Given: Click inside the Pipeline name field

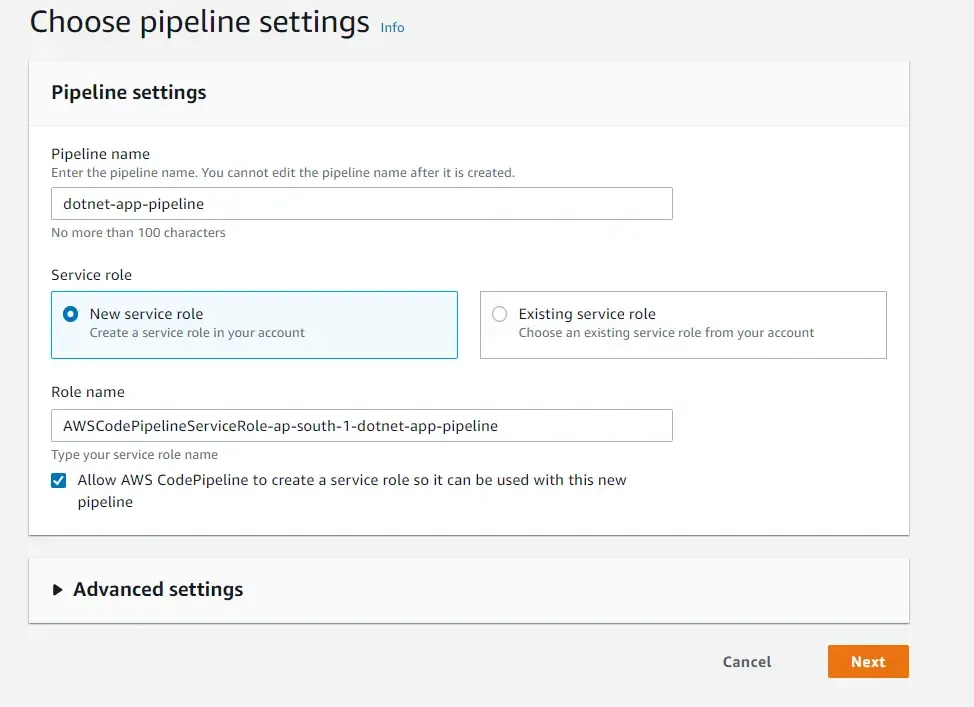Looking at the screenshot, I should tap(362, 203).
